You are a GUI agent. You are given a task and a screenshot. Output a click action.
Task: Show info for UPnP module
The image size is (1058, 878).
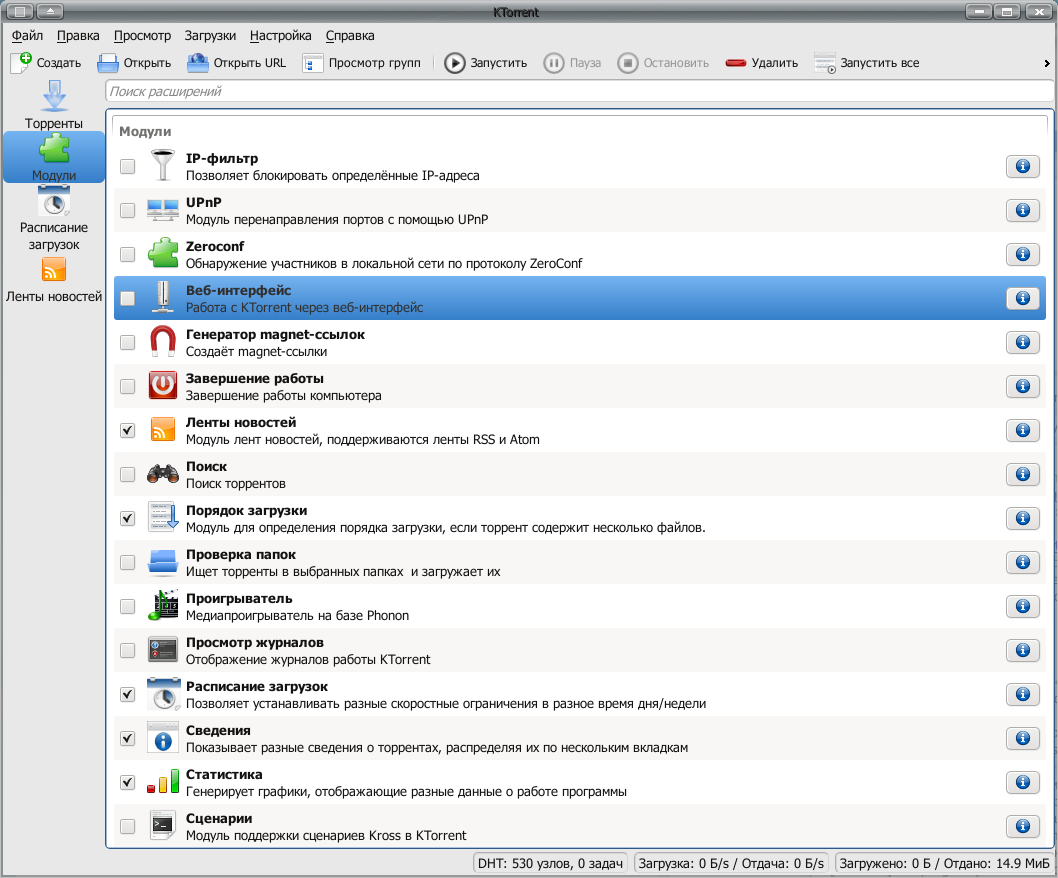[1022, 210]
